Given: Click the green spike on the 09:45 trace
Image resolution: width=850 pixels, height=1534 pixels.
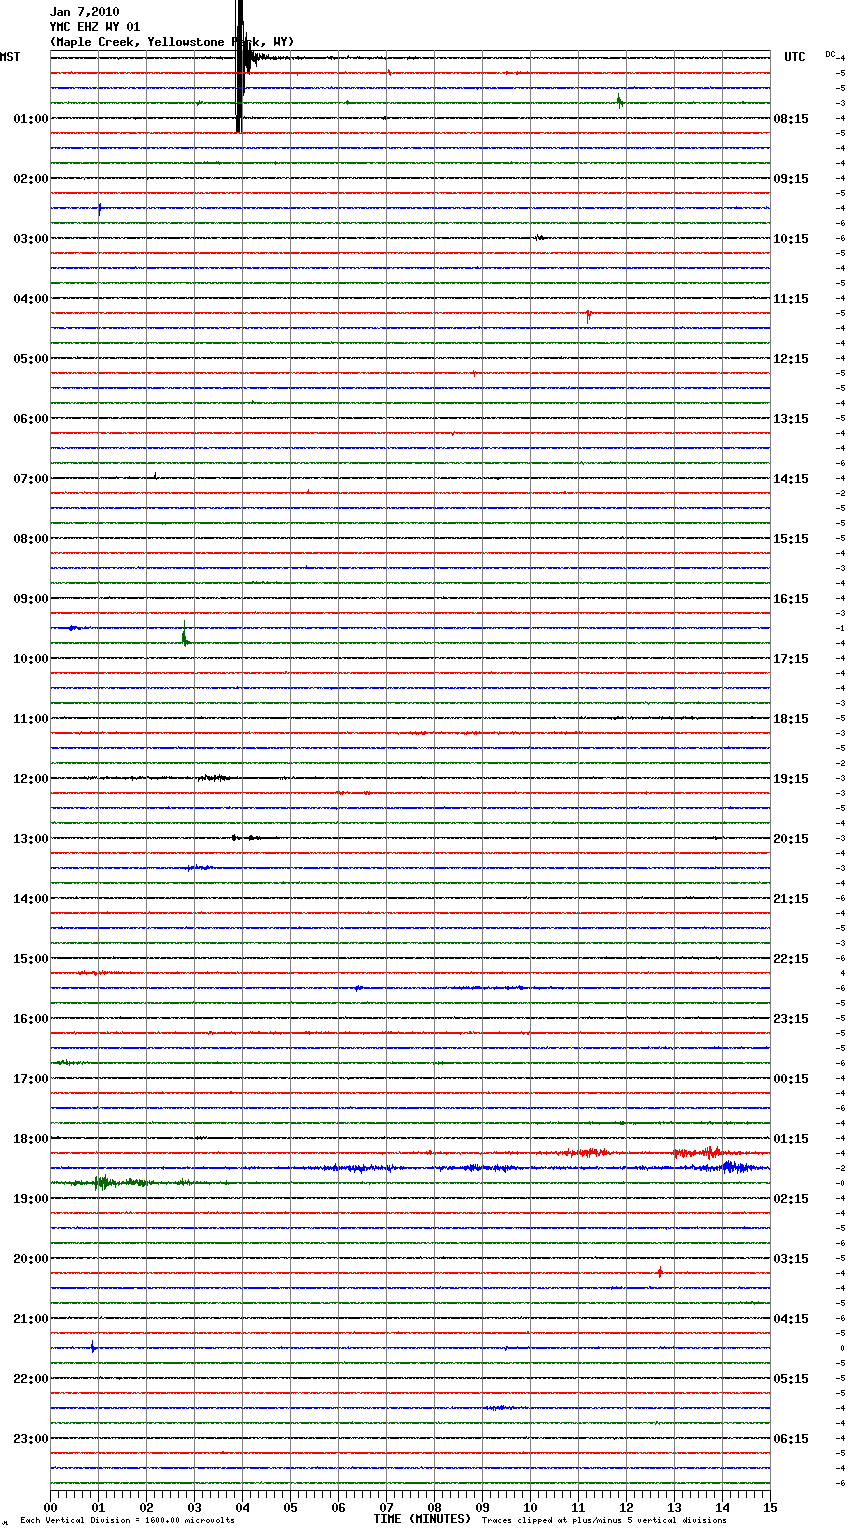Looking at the screenshot, I should click(185, 635).
